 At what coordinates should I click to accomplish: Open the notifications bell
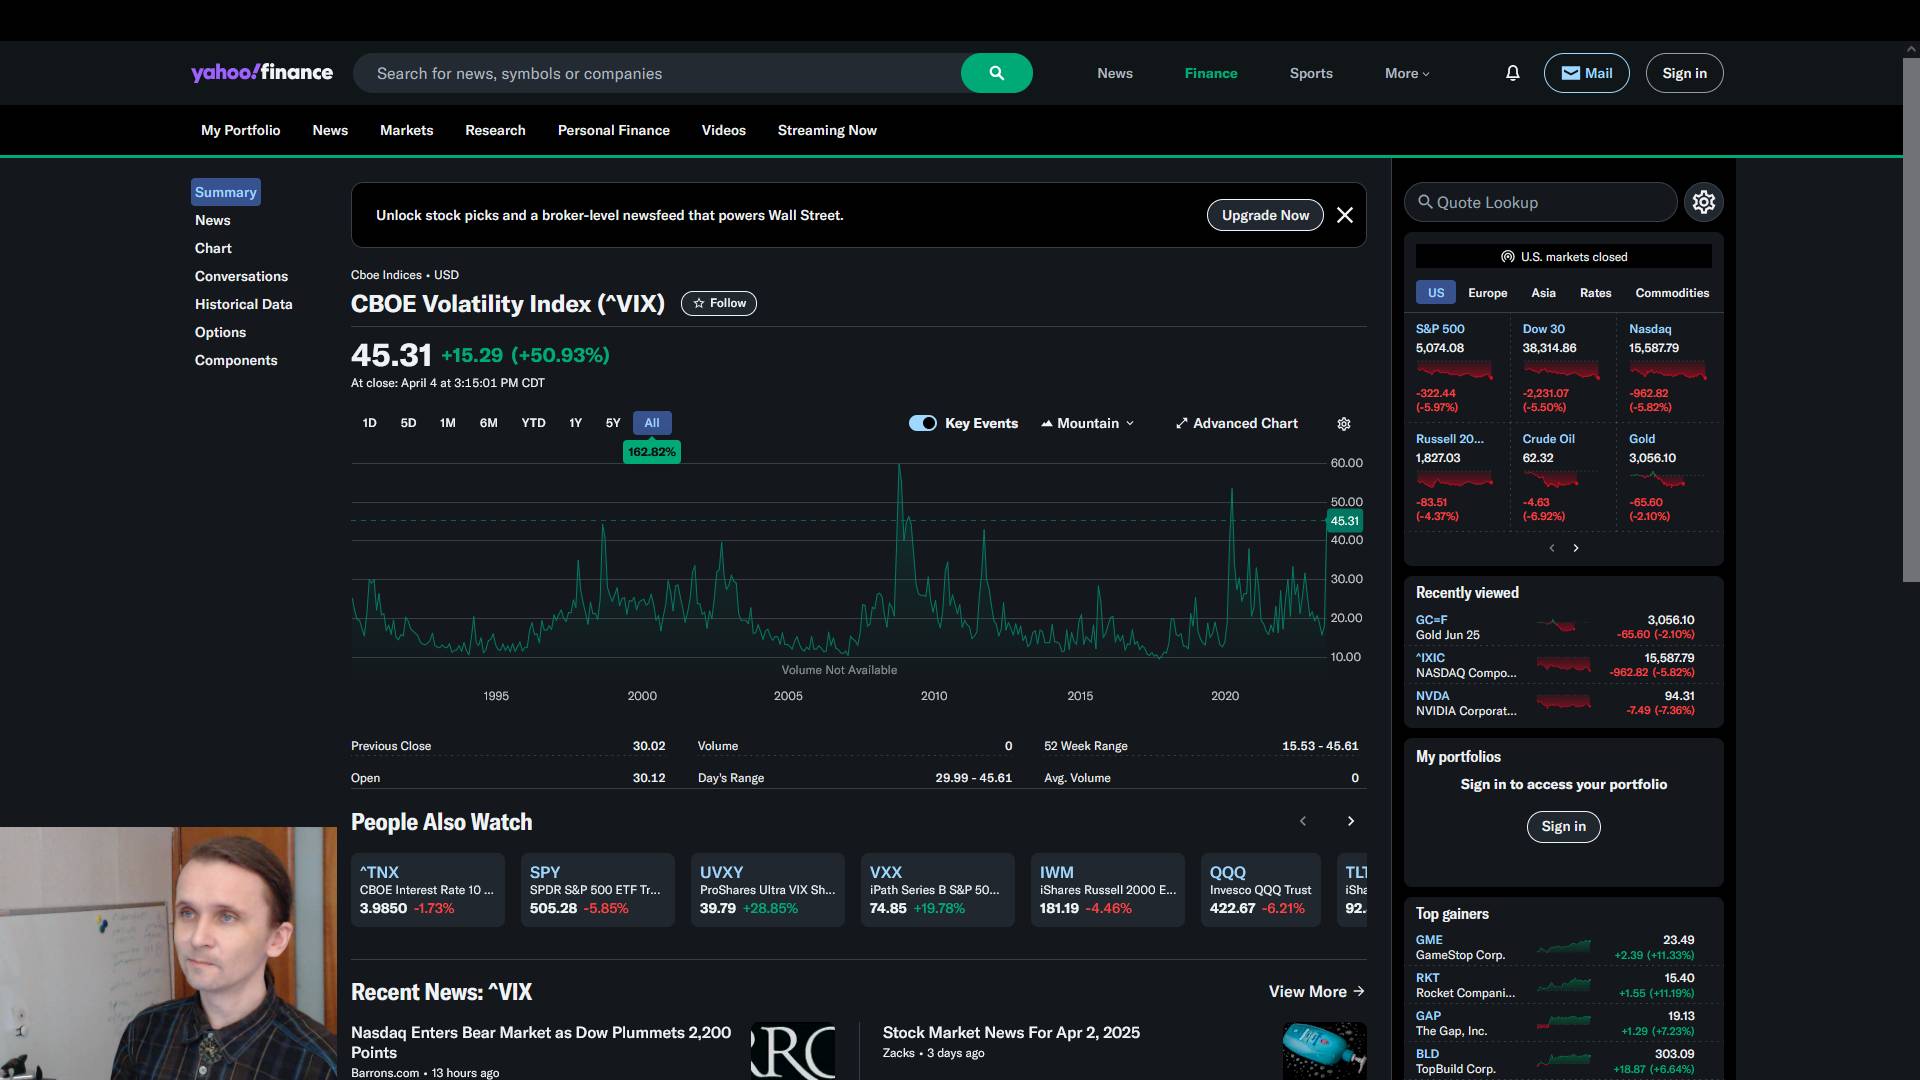coord(1512,73)
